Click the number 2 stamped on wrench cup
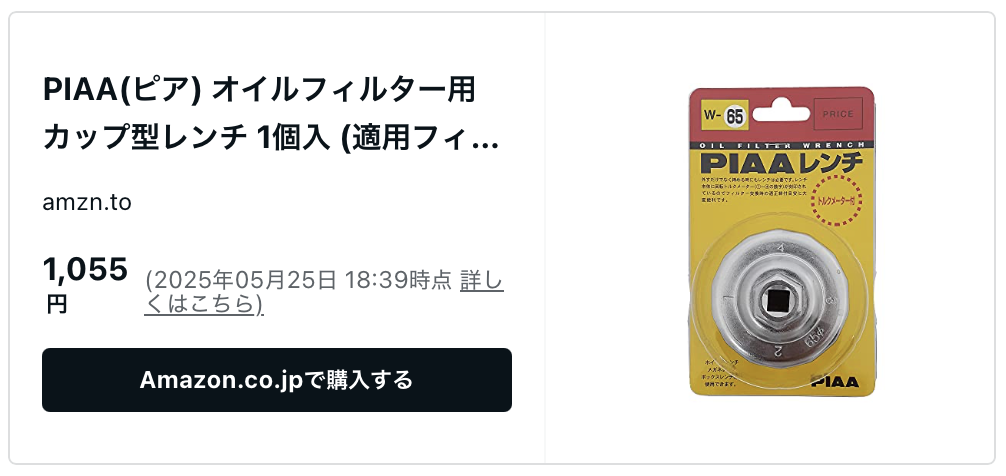This screenshot has width=1006, height=476. tap(777, 351)
